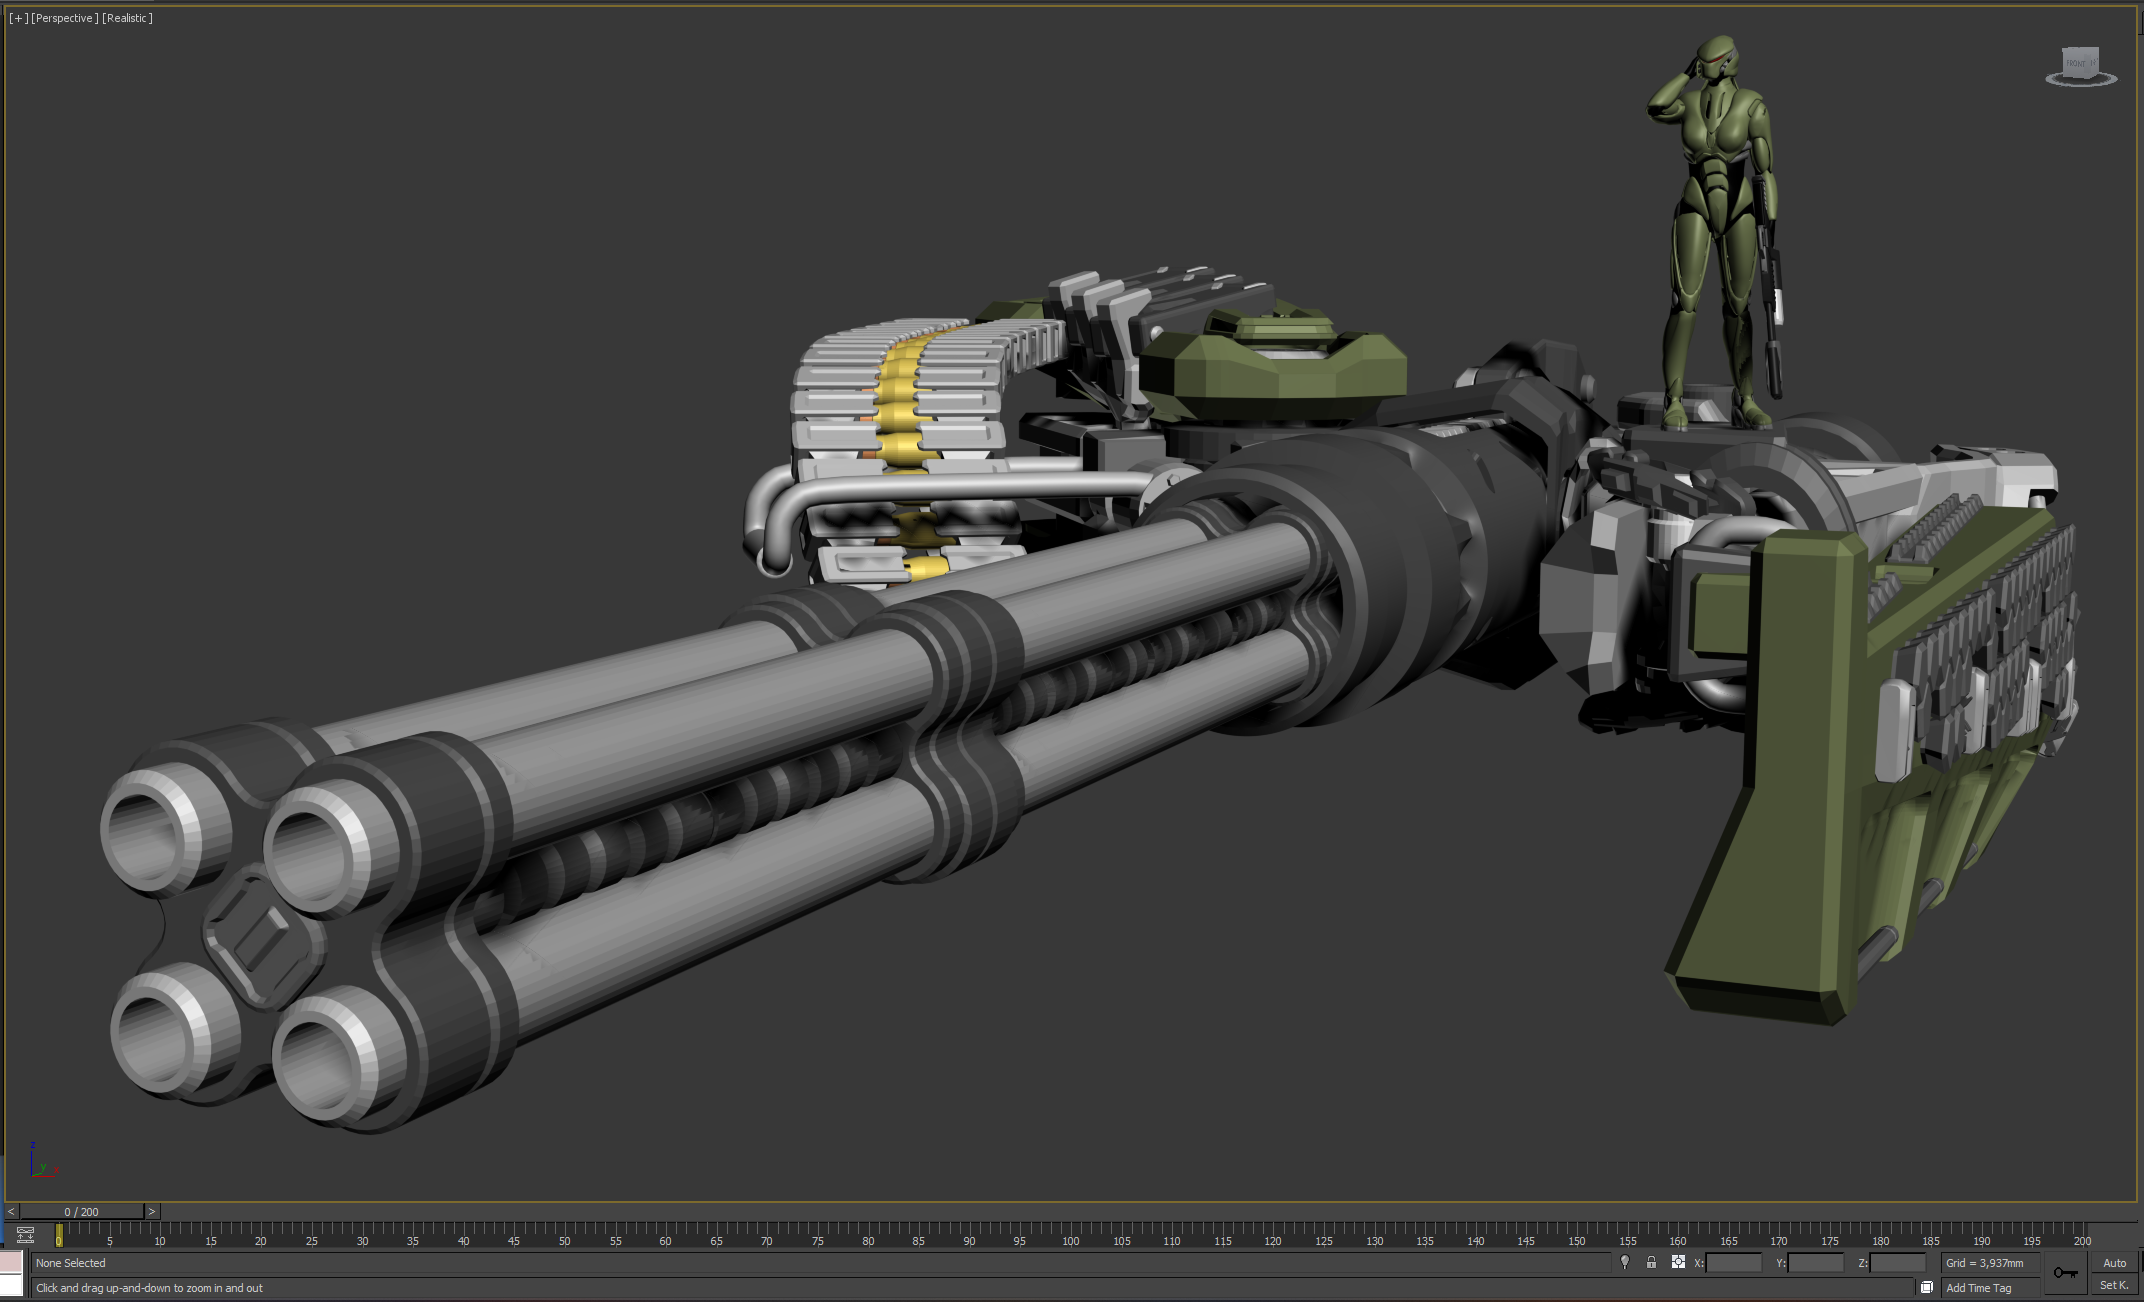This screenshot has height=1302, width=2144.
Task: Open the viewport [+] general menu
Action: 18,18
